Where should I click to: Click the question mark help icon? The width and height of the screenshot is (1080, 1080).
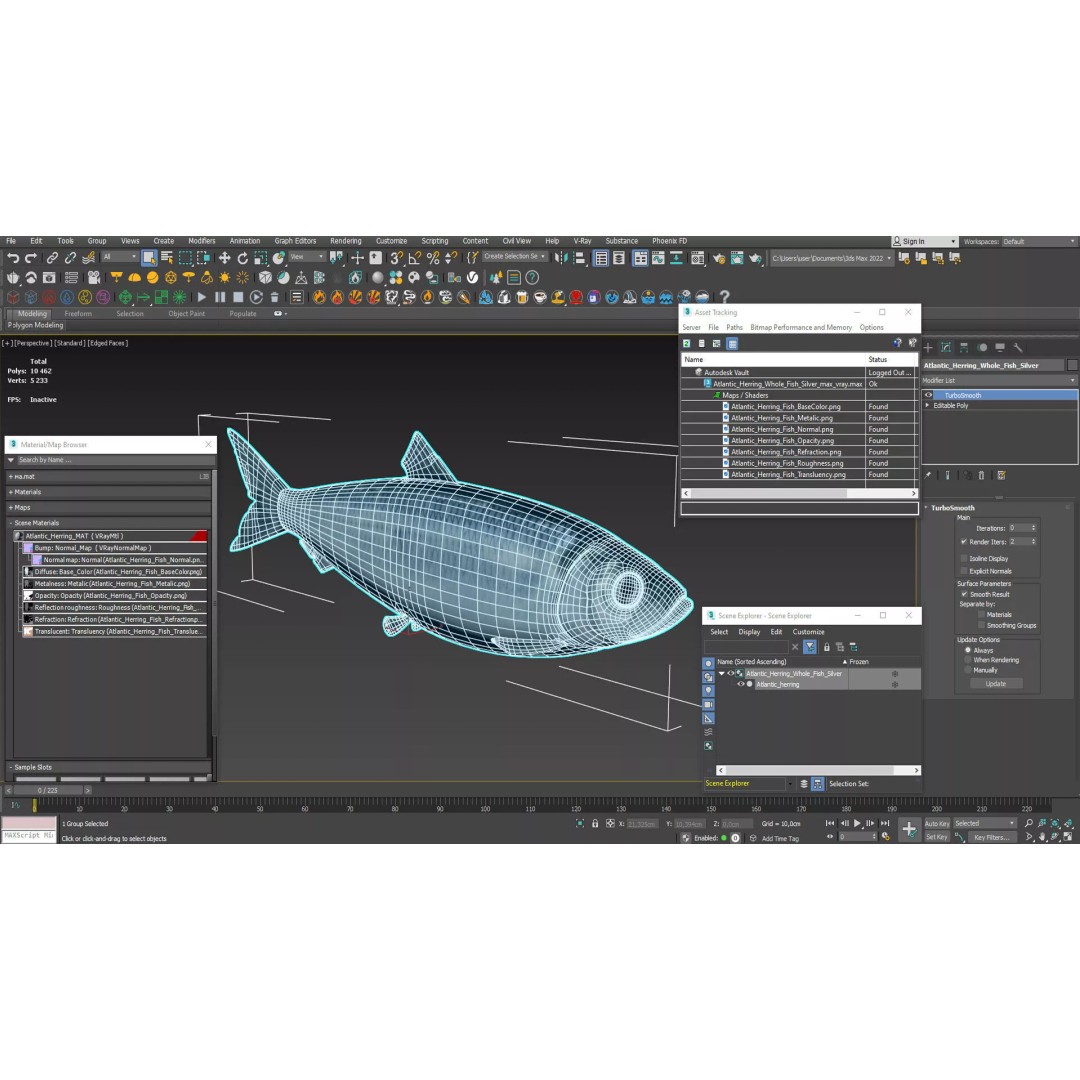724,297
